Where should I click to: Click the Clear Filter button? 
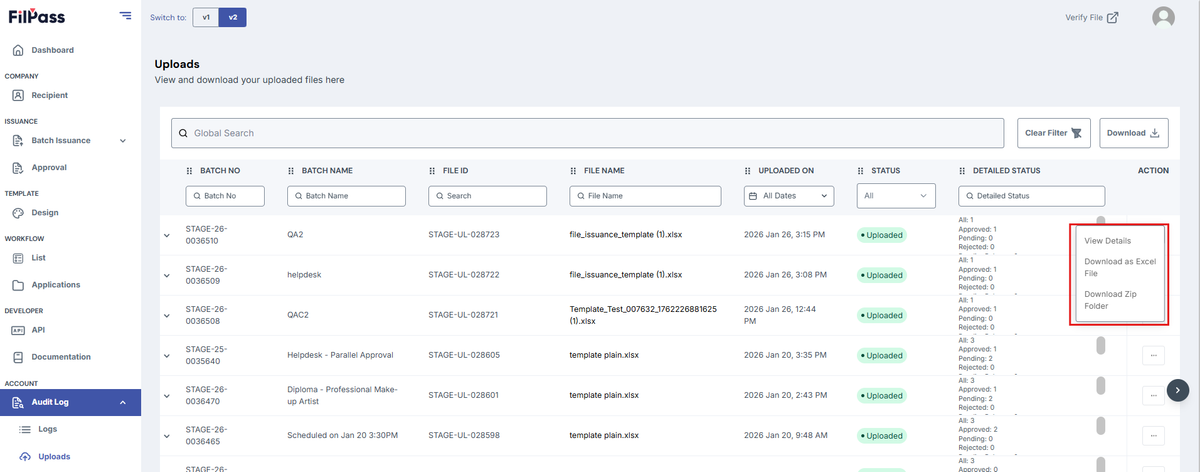coord(1055,133)
